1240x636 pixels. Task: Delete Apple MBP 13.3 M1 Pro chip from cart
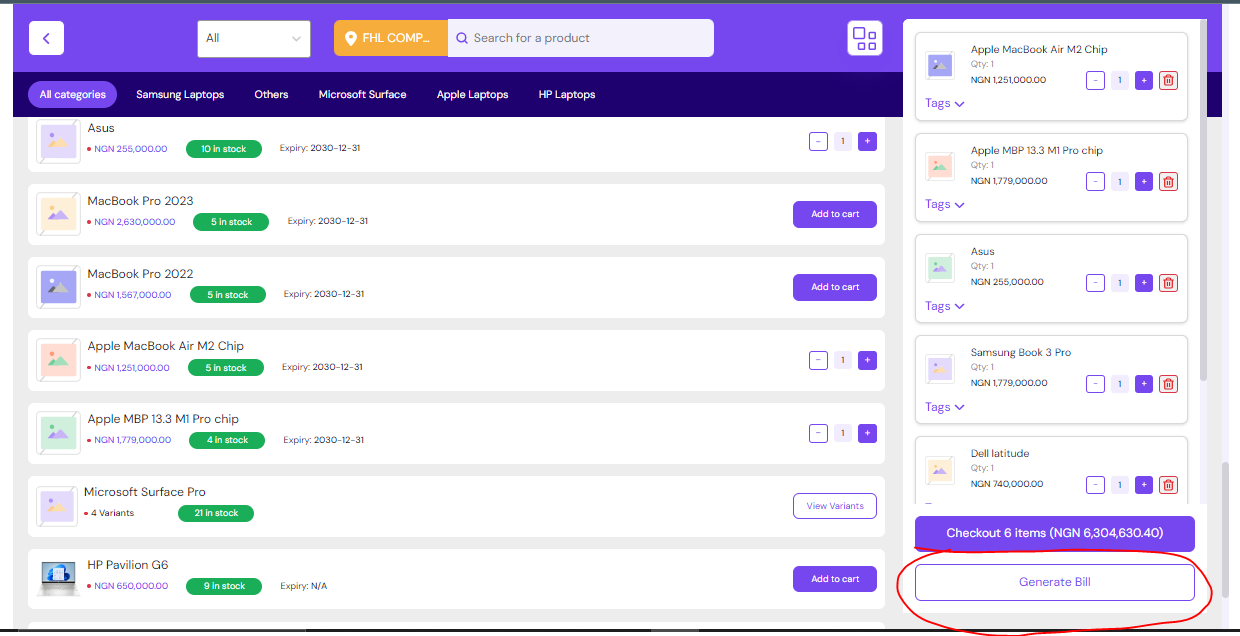tap(1168, 181)
